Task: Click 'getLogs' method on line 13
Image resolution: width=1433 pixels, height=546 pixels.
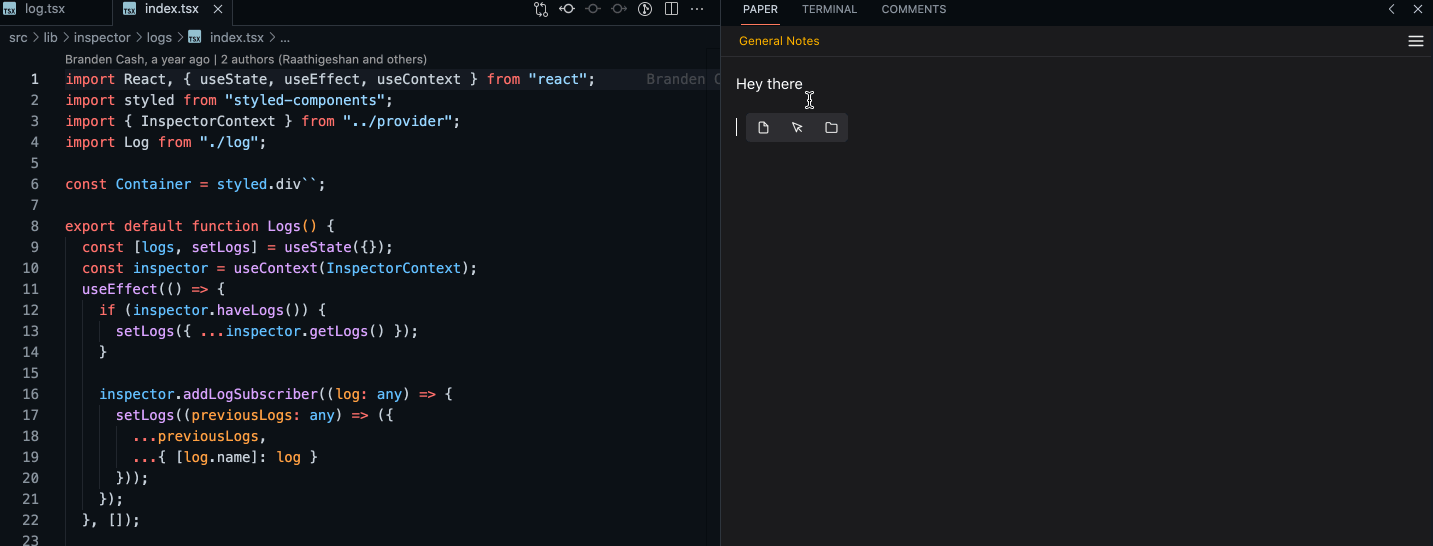Action: (x=338, y=331)
